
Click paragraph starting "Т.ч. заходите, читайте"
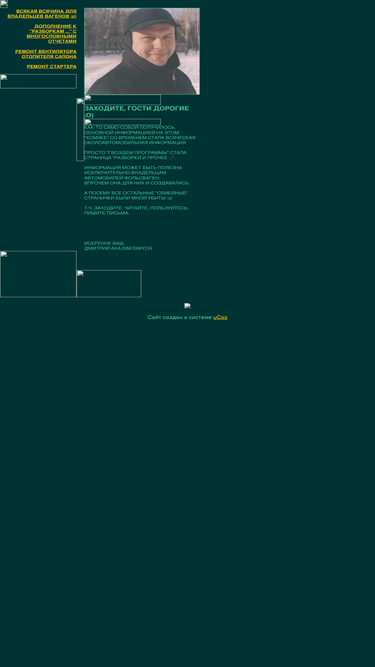pyautogui.click(x=136, y=211)
